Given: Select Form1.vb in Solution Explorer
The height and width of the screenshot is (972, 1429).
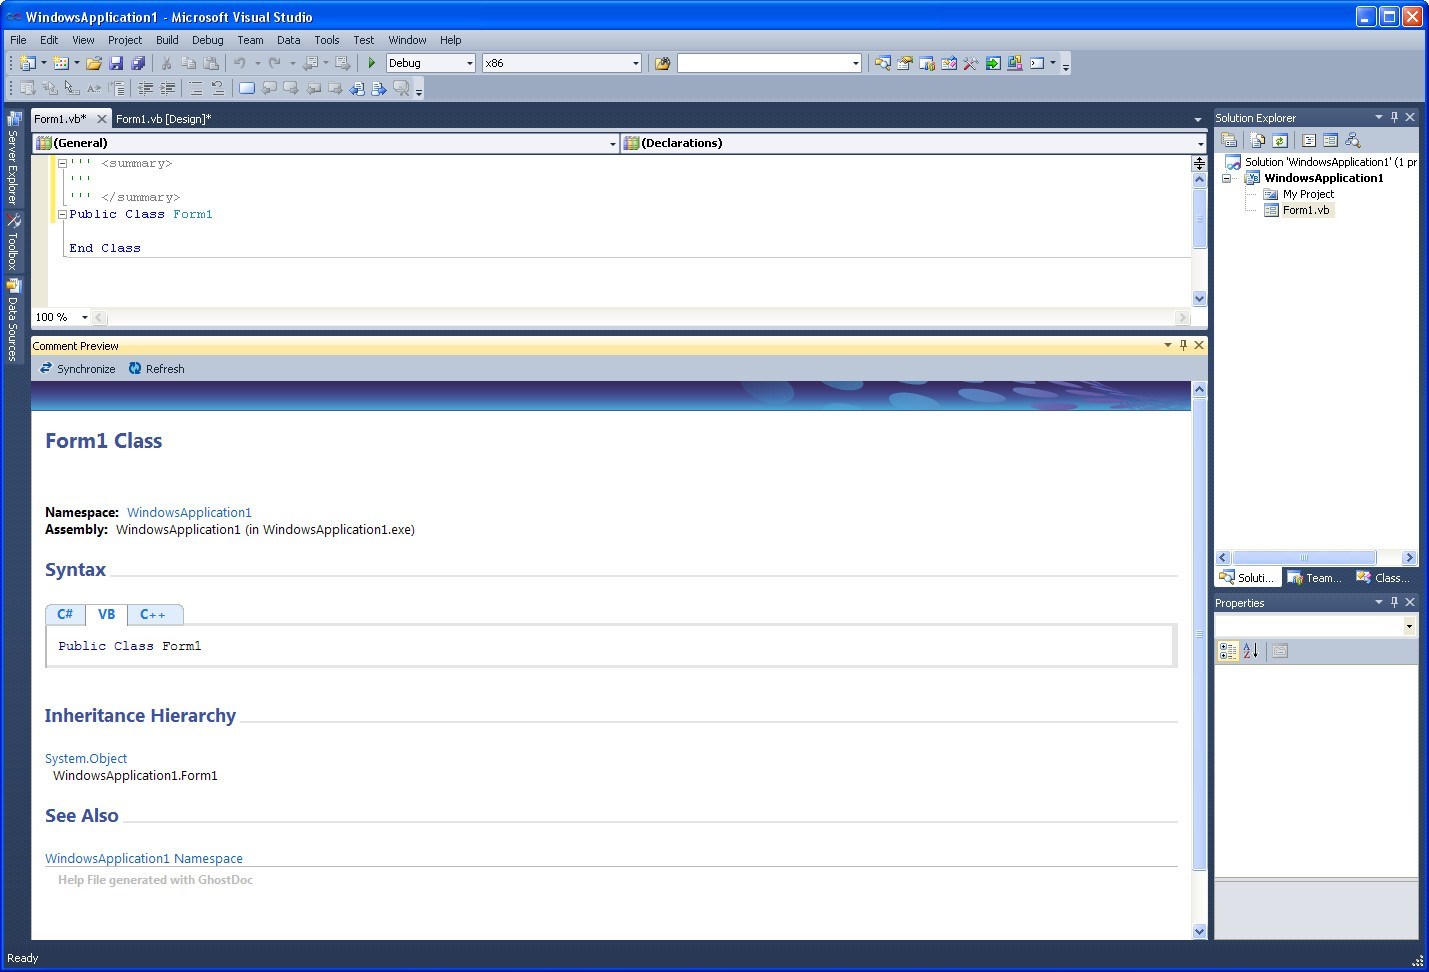Looking at the screenshot, I should pyautogui.click(x=1306, y=210).
